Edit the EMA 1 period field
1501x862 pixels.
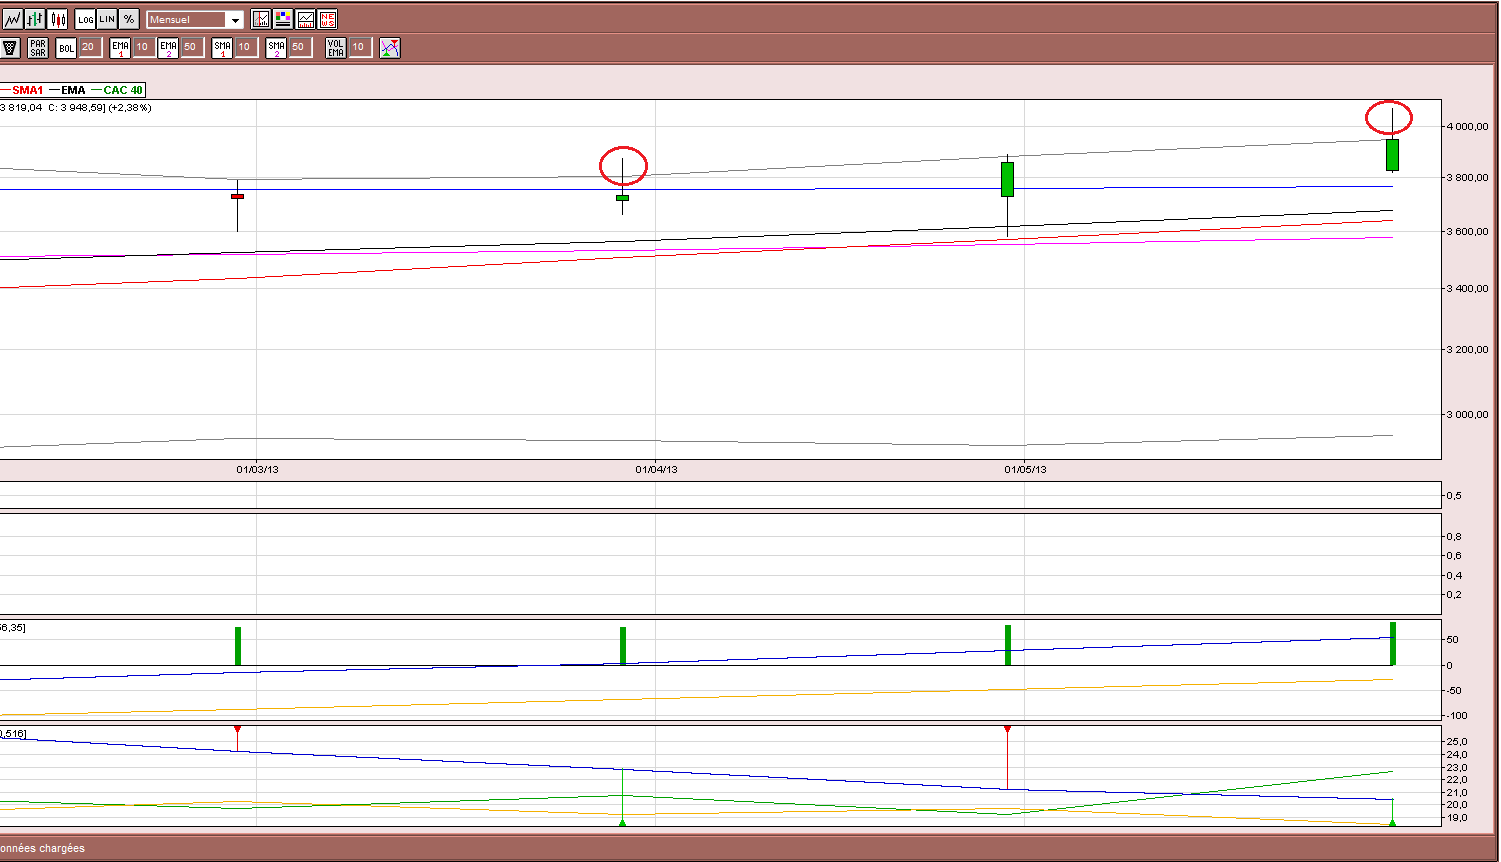pos(143,47)
